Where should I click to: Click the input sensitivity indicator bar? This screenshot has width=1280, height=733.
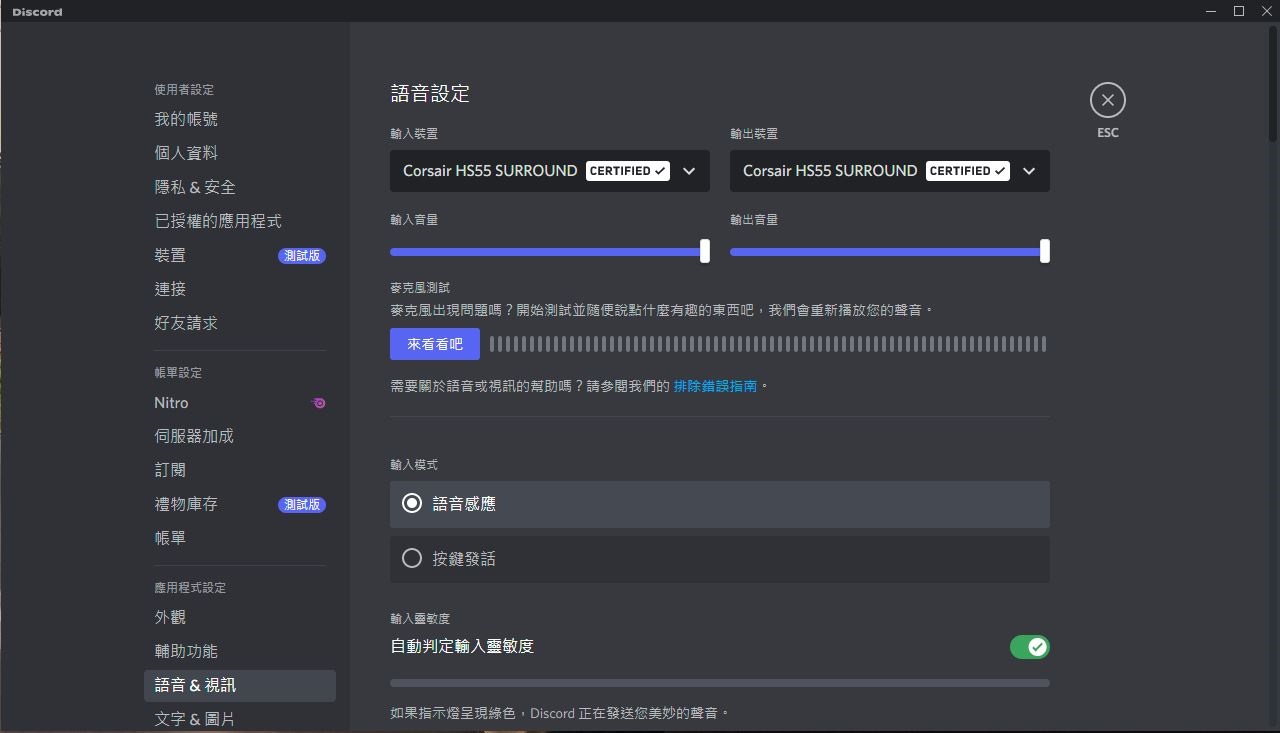point(720,683)
